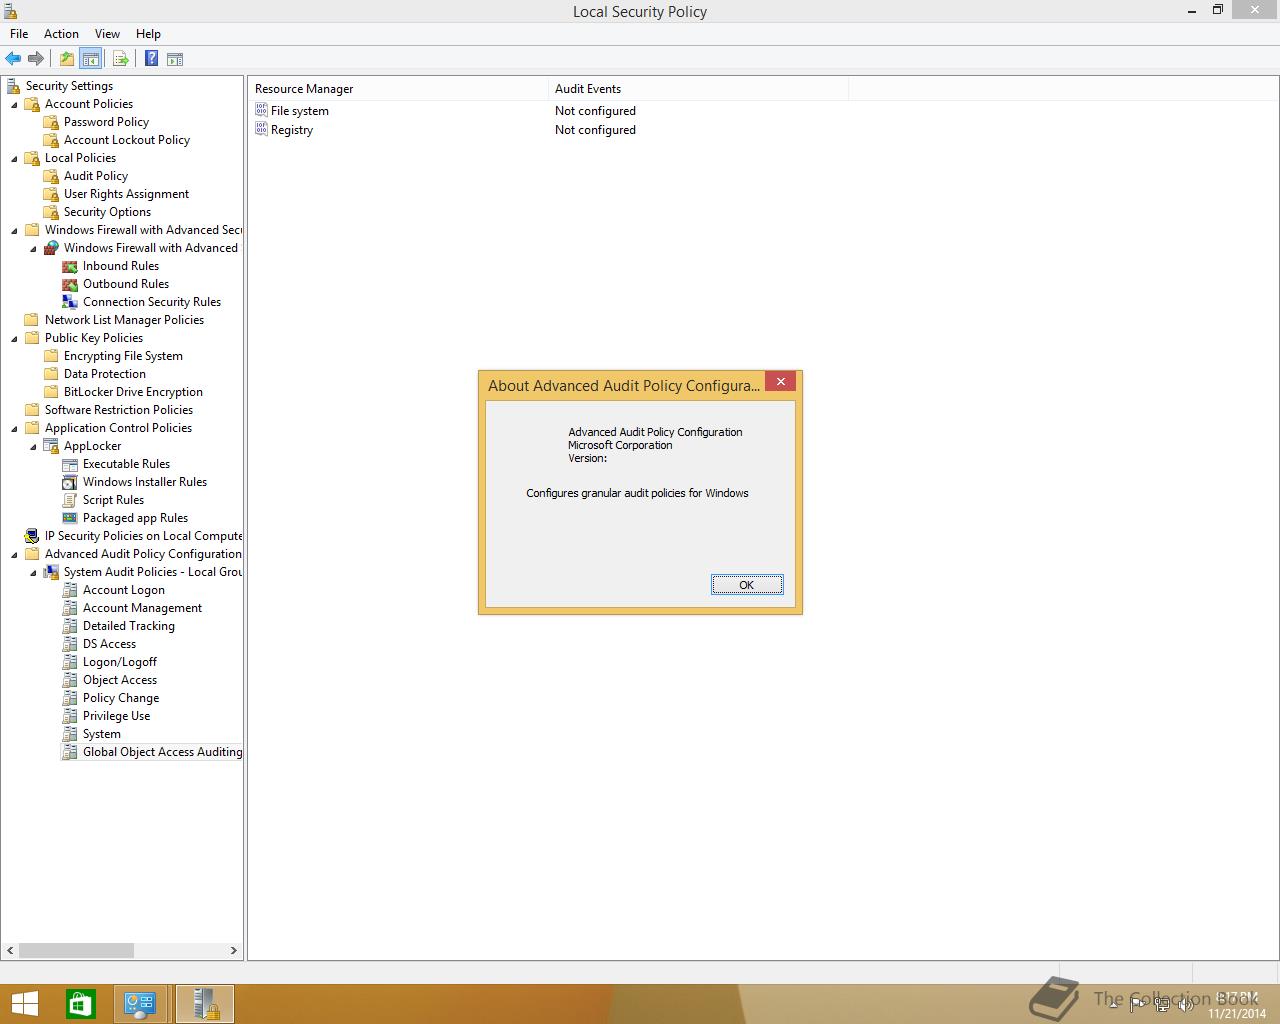This screenshot has height=1024, width=1280.
Task: Open the Control Panel taskbar icon
Action: coord(140,1004)
